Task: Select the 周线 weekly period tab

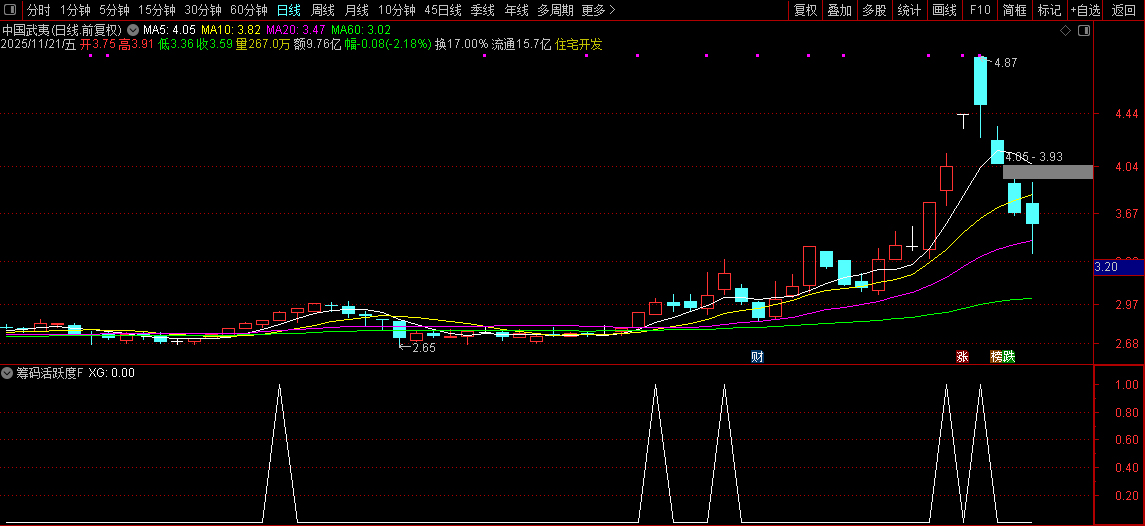Action: pos(323,10)
